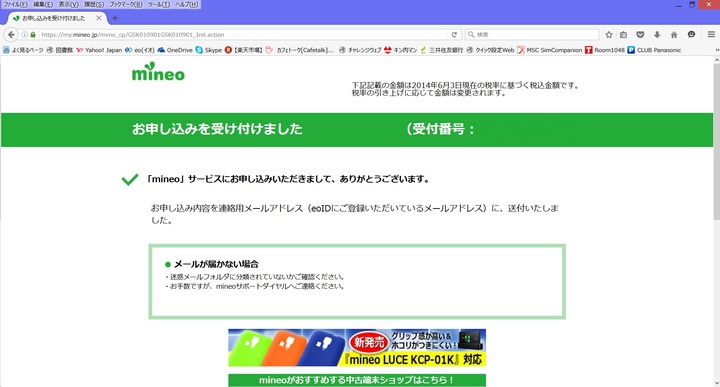The height and width of the screenshot is (387, 720).
Task: Go to the home page icon
Action: [674, 34]
